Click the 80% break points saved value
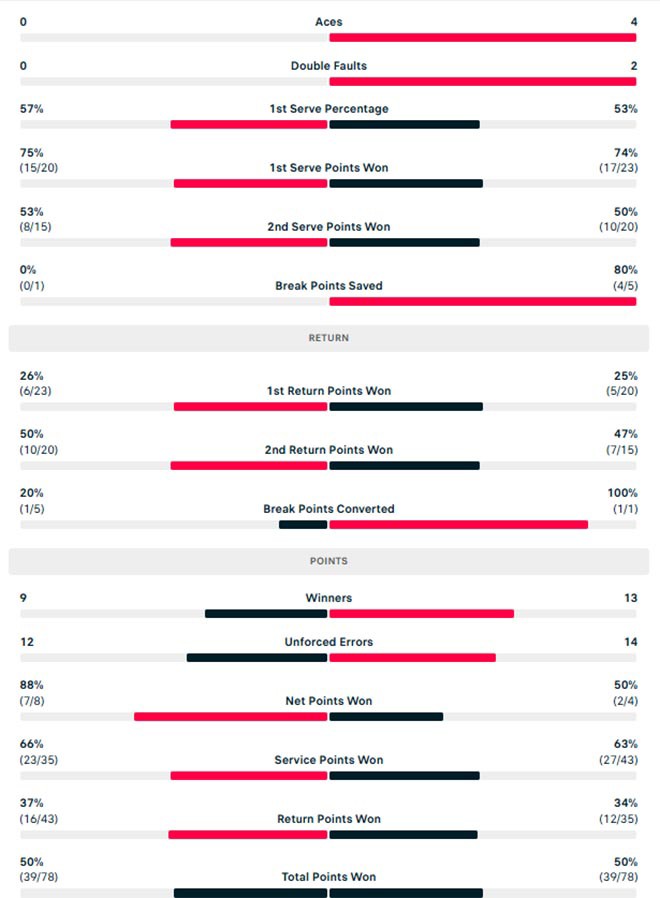This screenshot has height=898, width=660. [x=625, y=271]
